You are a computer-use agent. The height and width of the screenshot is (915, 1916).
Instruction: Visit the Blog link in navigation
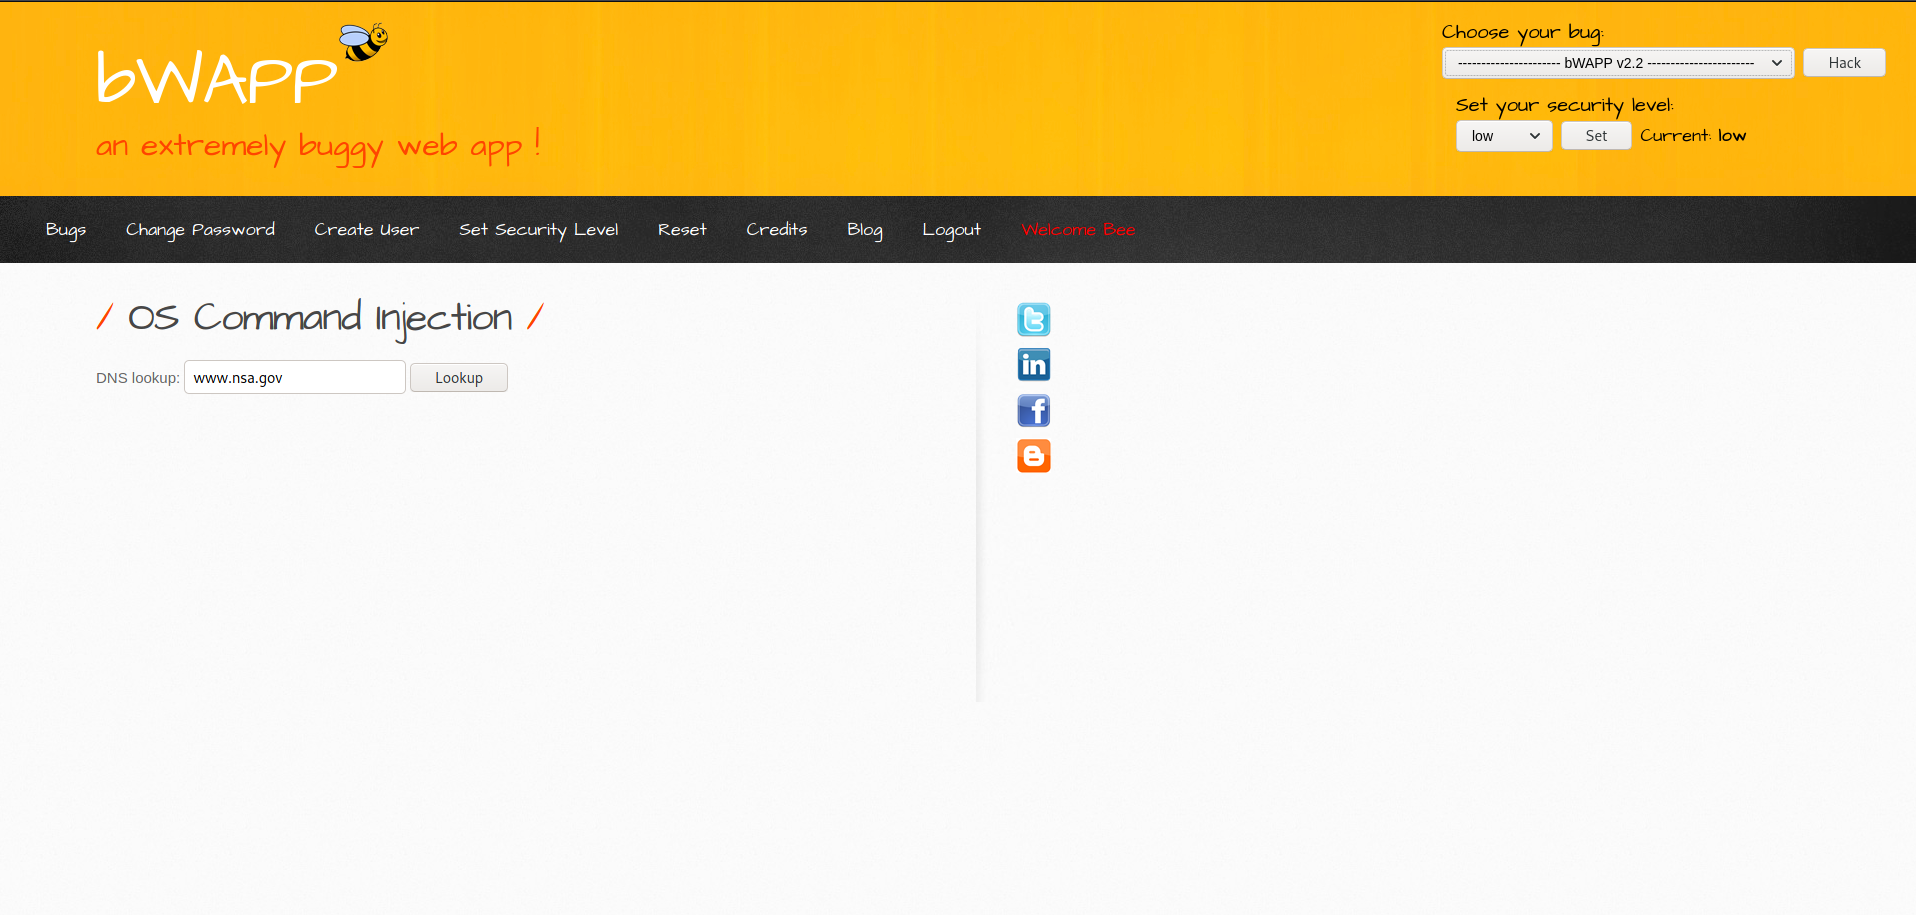tap(864, 230)
